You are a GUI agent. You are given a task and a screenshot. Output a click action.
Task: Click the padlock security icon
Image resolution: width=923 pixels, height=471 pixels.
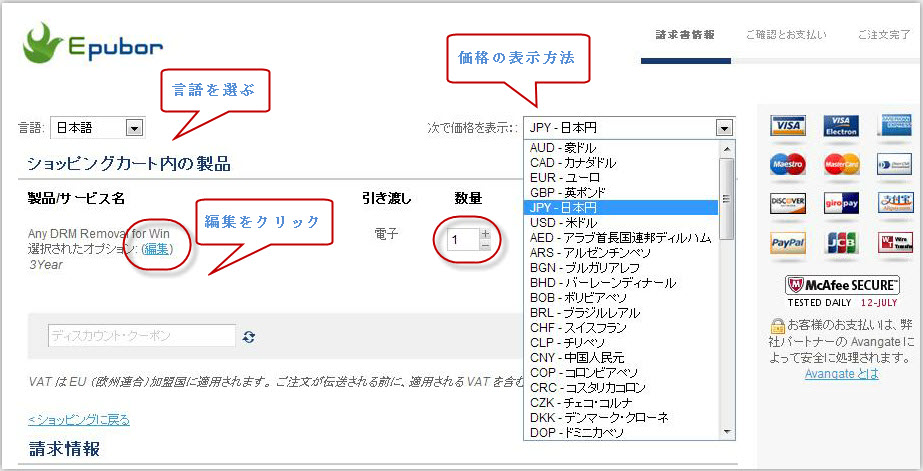pyautogui.click(x=778, y=326)
